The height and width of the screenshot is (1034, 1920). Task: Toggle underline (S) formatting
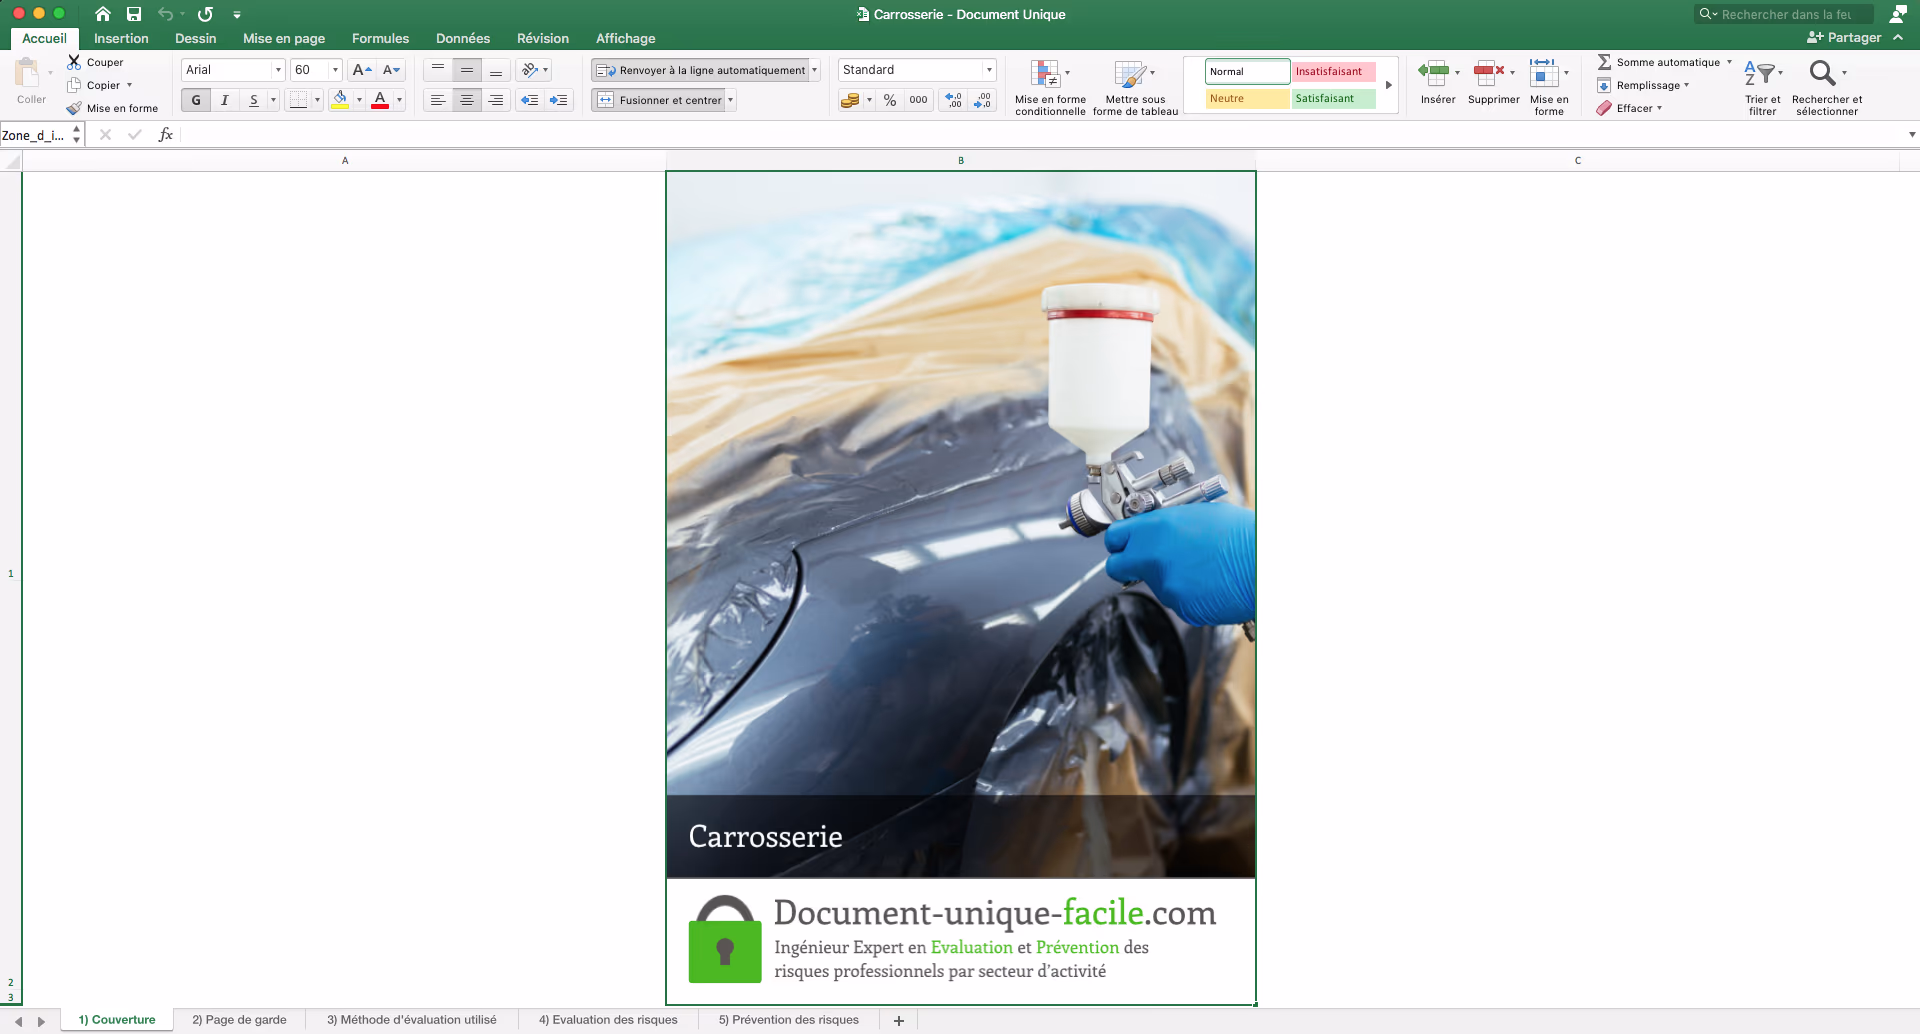coord(254,100)
